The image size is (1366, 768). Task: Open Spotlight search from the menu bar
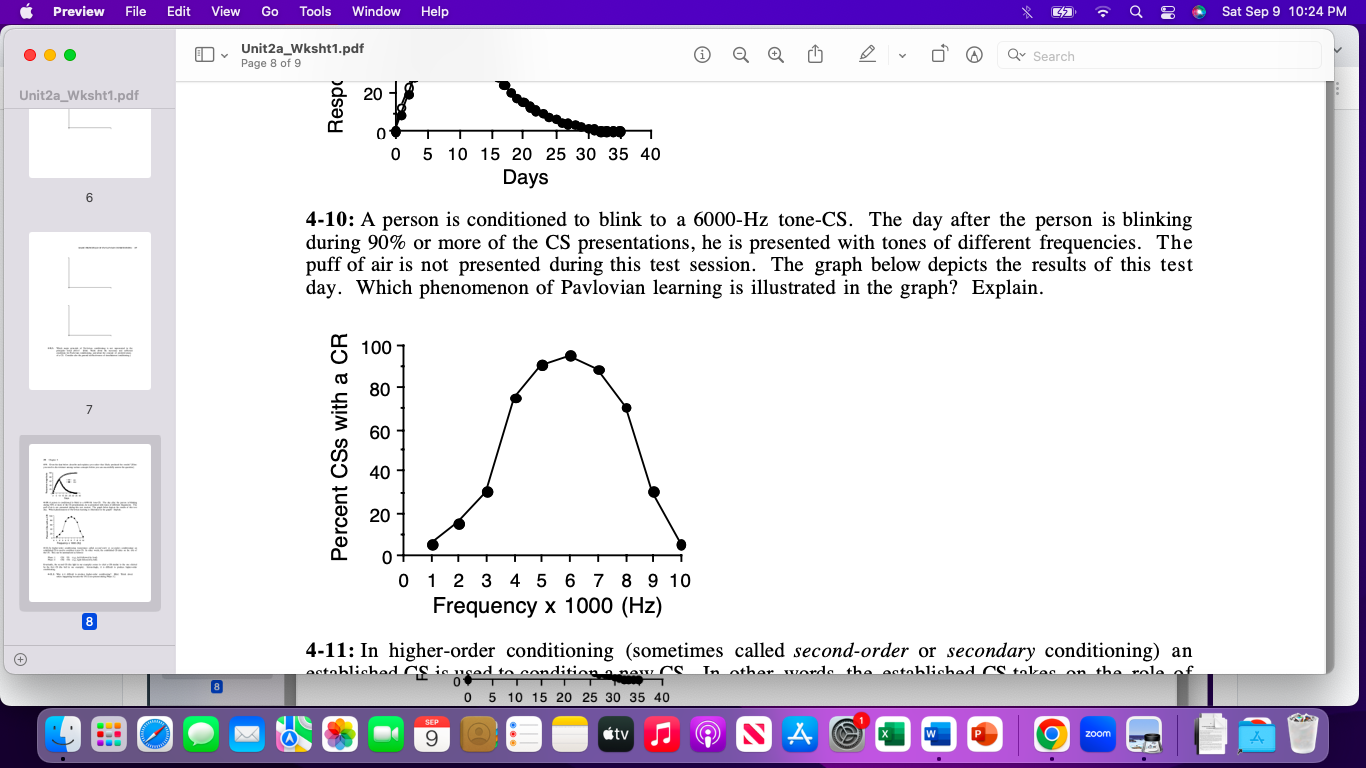[1134, 12]
